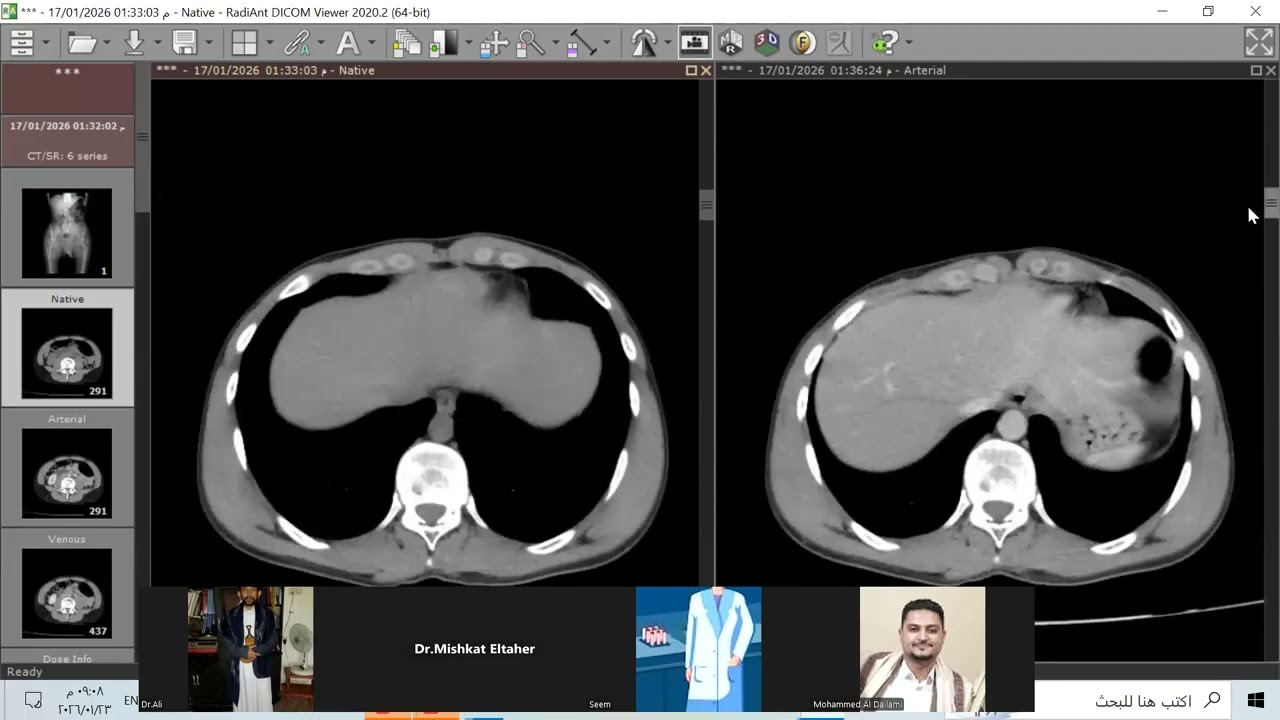
Task: Click the Arterial panel slice slider handle
Action: click(1271, 203)
